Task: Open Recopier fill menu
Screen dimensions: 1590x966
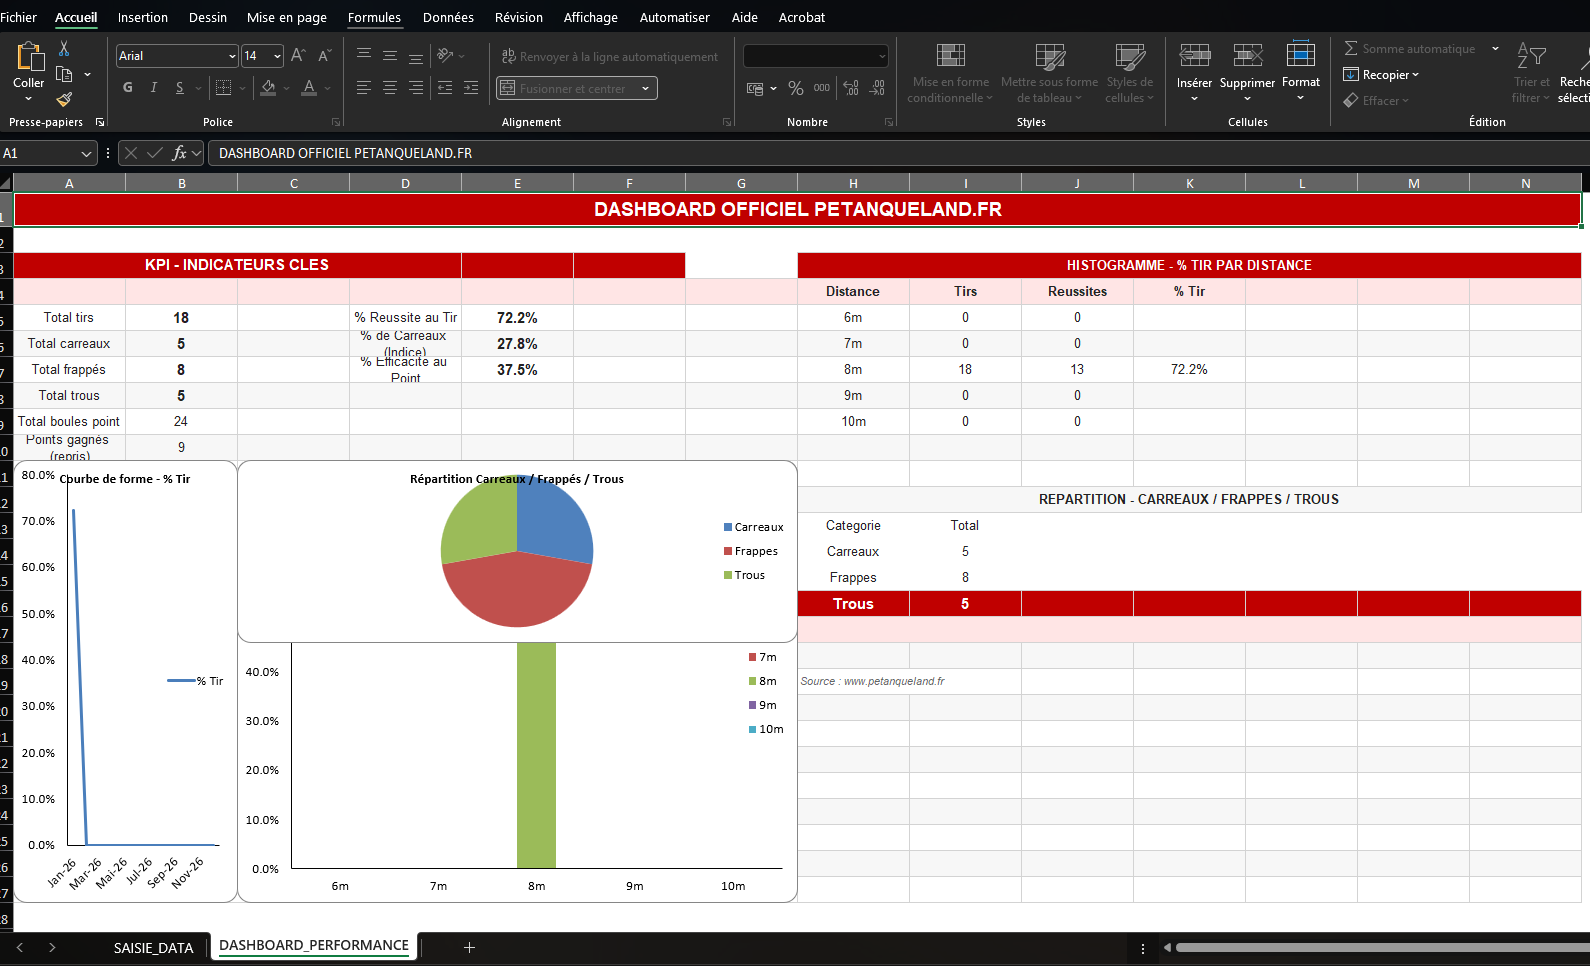Action: coord(1381,74)
